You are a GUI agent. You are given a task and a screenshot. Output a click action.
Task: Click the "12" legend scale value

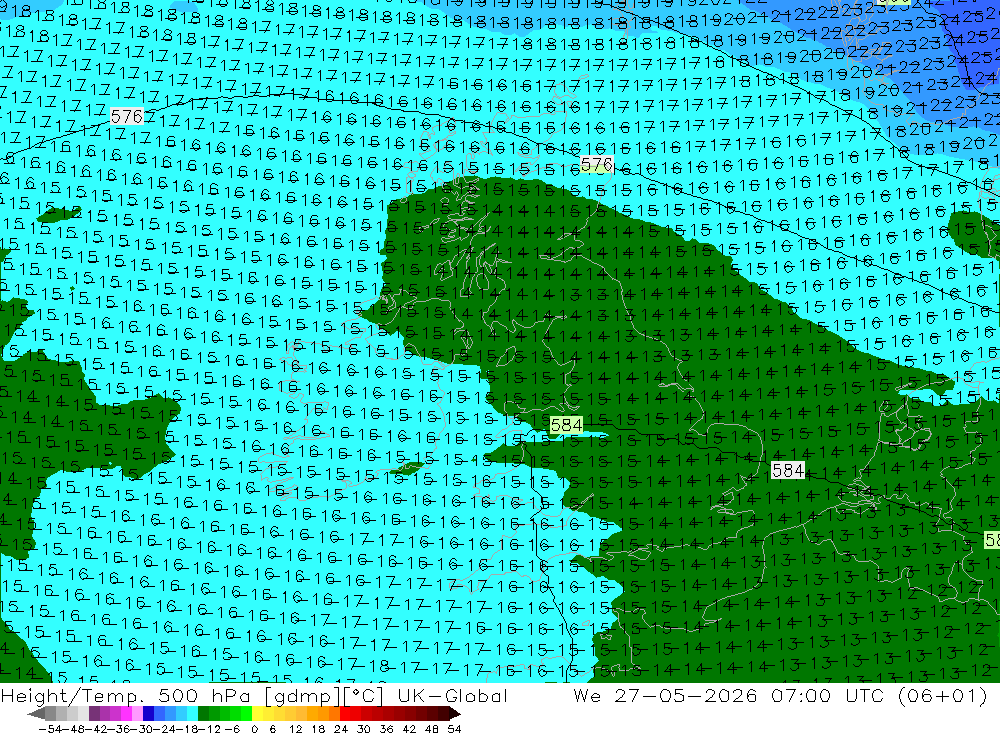coord(296,729)
